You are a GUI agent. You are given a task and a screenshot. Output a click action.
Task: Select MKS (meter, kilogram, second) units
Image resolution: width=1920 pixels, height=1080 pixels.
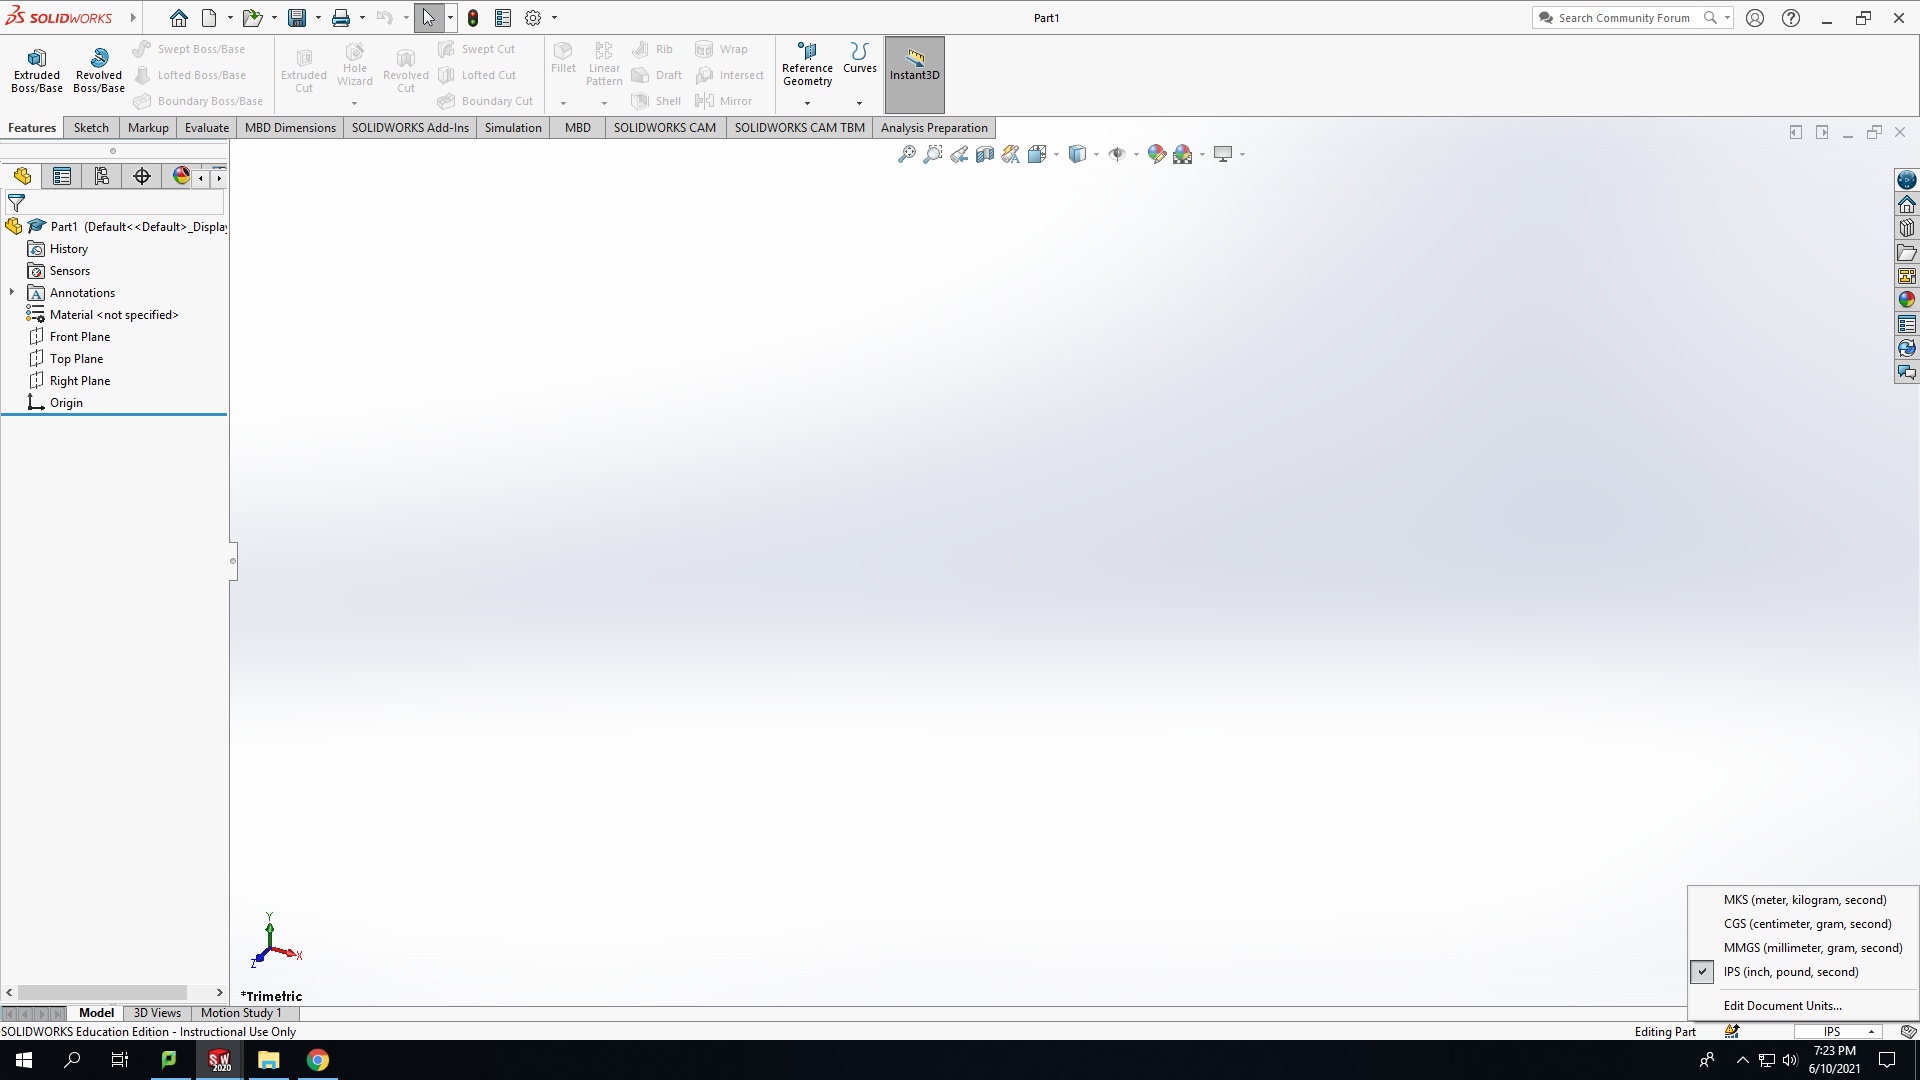[1805, 900]
